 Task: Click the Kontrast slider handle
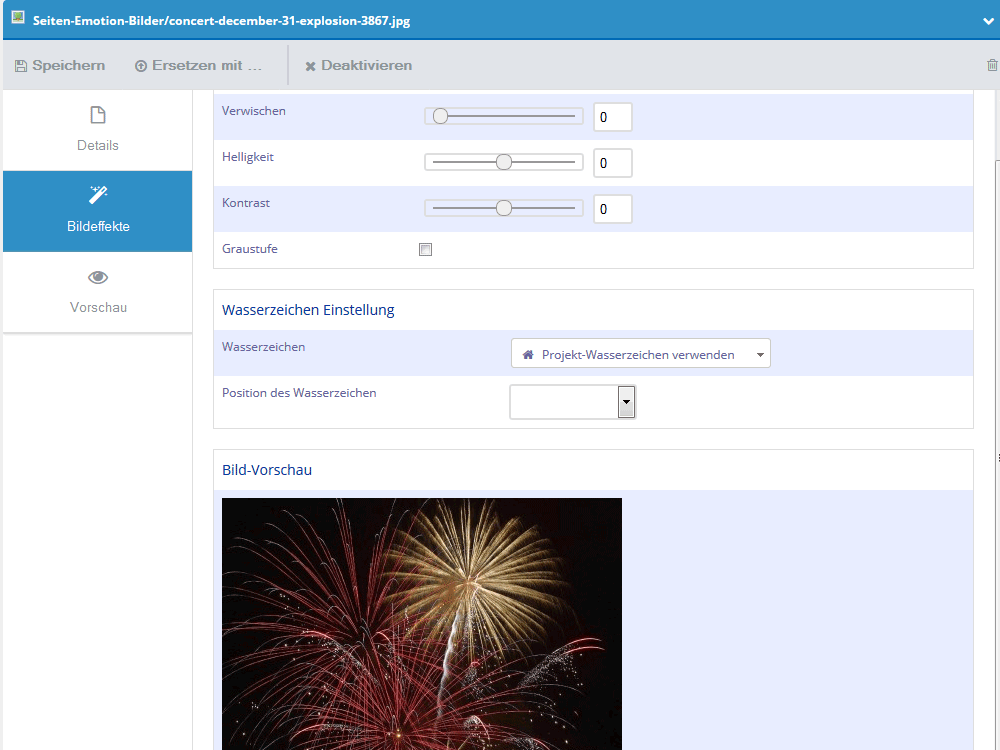pyautogui.click(x=504, y=208)
